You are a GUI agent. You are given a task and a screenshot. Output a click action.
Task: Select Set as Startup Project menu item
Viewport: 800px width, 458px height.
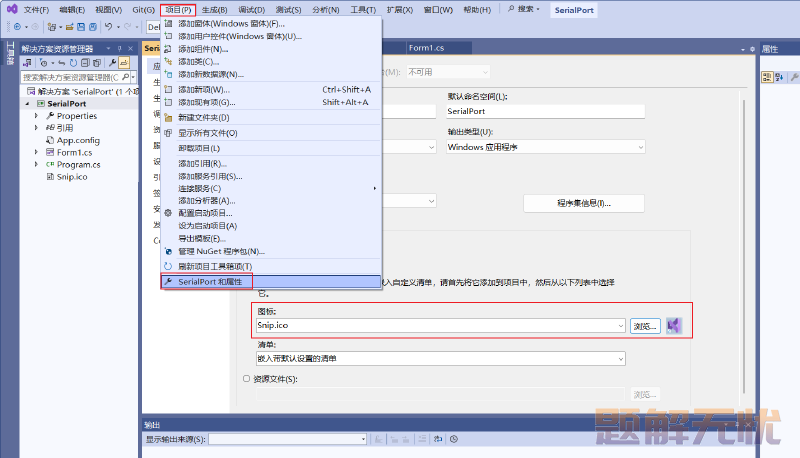click(271, 226)
